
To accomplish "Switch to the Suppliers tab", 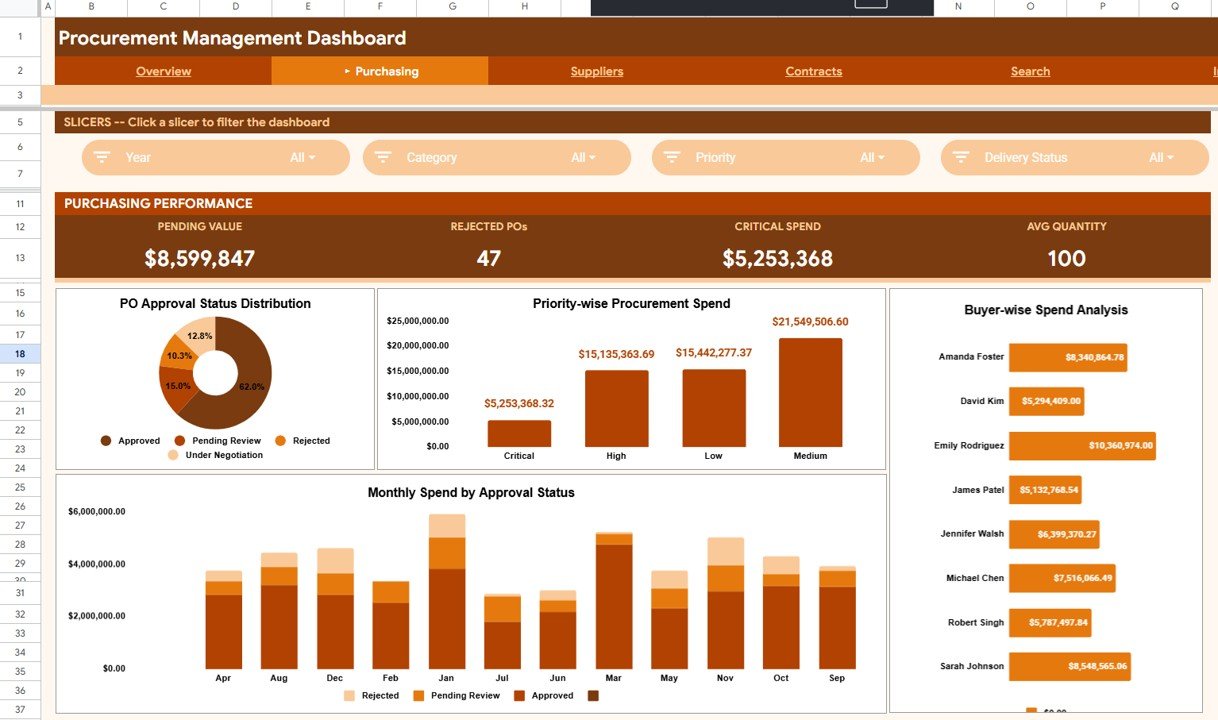I will [x=596, y=71].
